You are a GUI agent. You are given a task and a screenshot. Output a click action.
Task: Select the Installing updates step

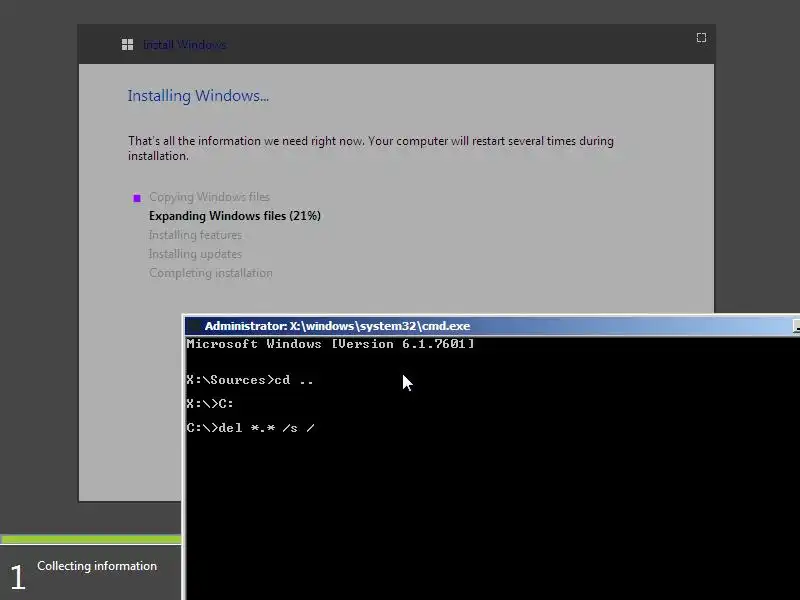(195, 254)
